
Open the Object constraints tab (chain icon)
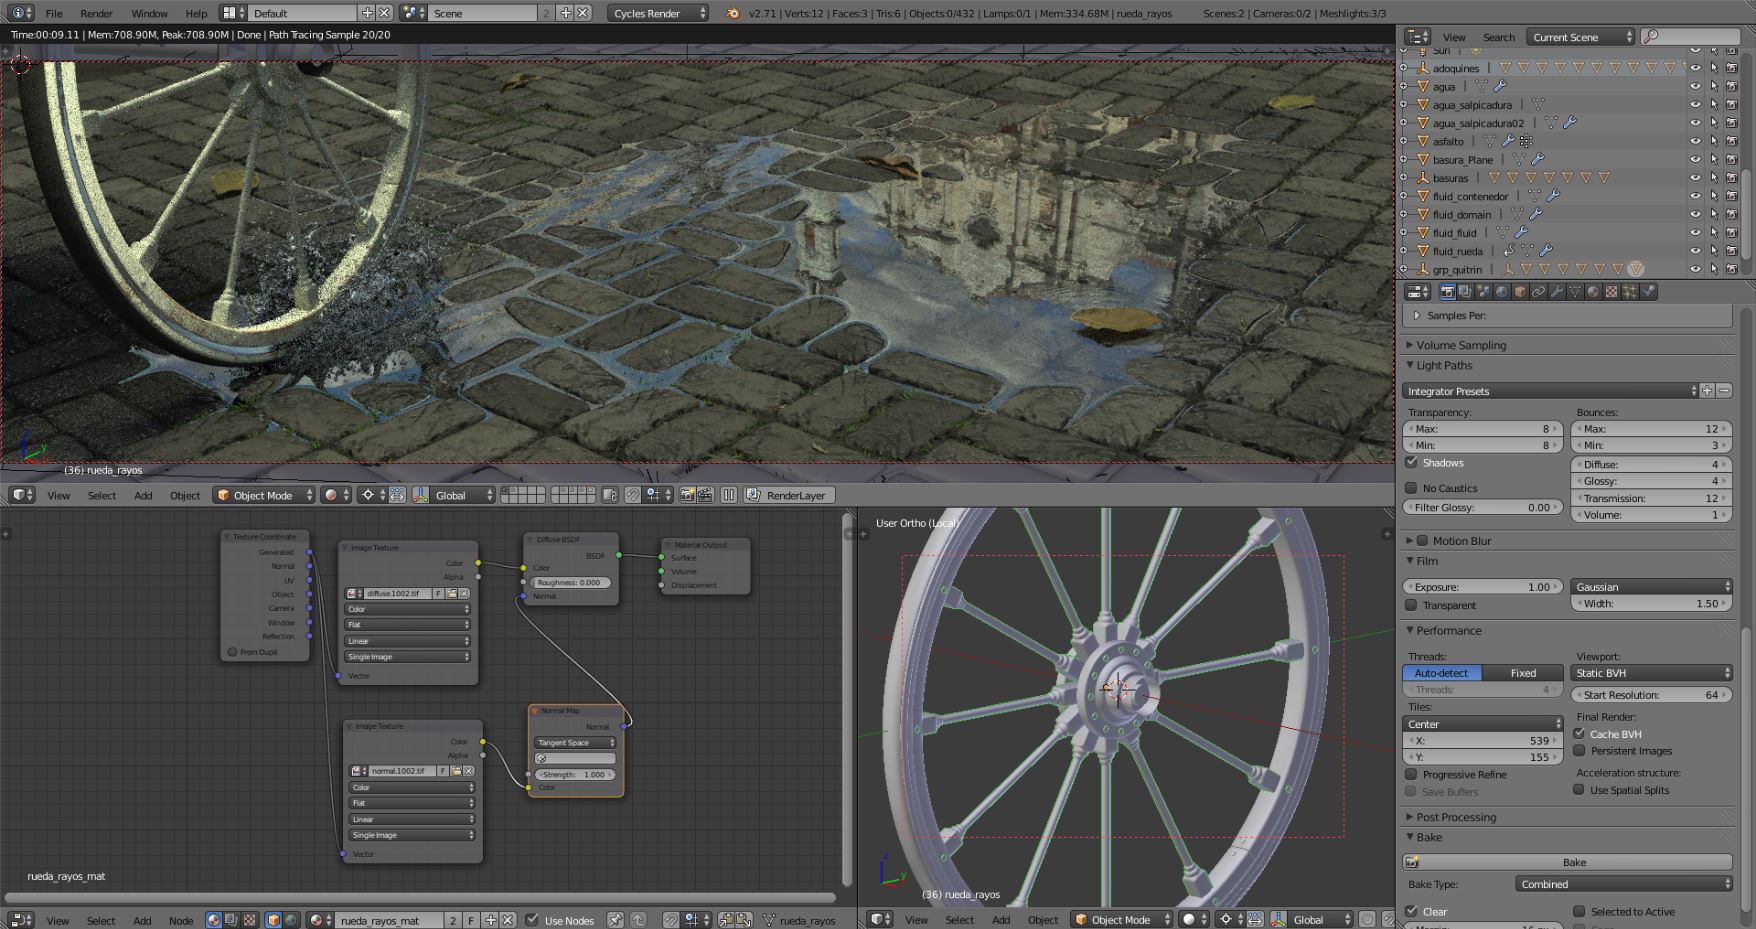pos(1539,292)
